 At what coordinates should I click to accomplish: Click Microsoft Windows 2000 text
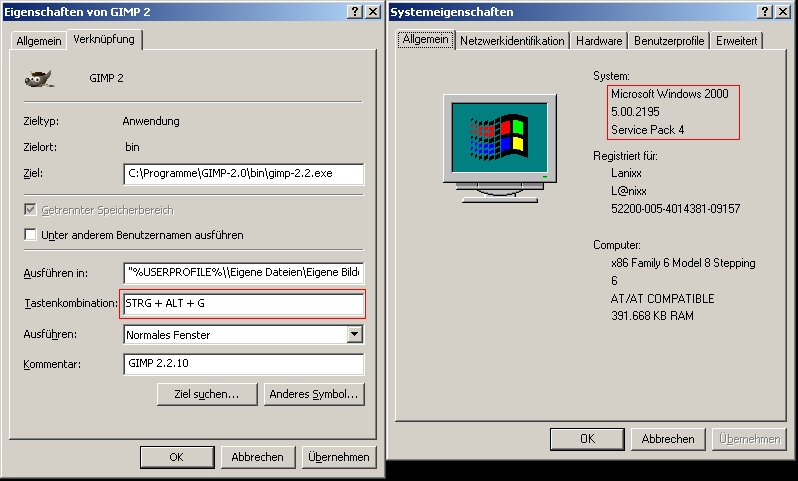[x=670, y=94]
